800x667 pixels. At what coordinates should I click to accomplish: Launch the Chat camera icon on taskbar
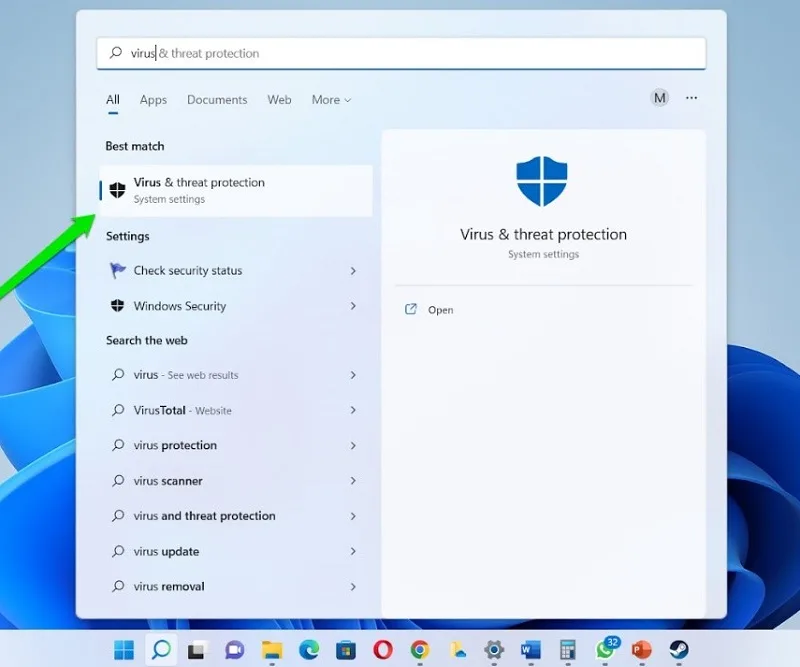[235, 650]
